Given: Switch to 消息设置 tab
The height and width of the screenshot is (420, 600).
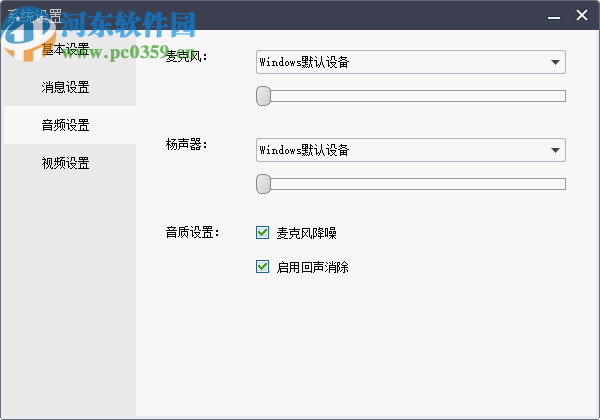Looking at the screenshot, I should 70,87.
